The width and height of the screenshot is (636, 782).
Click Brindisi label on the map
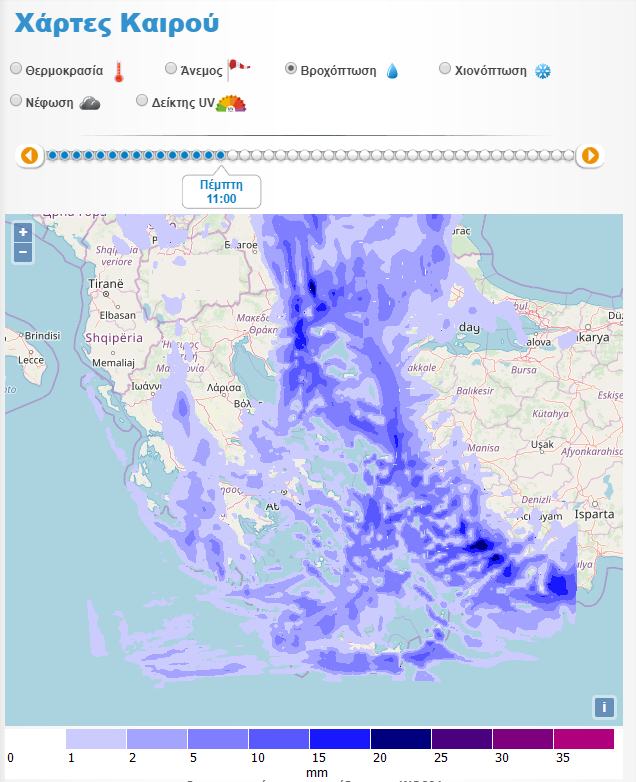pos(42,336)
